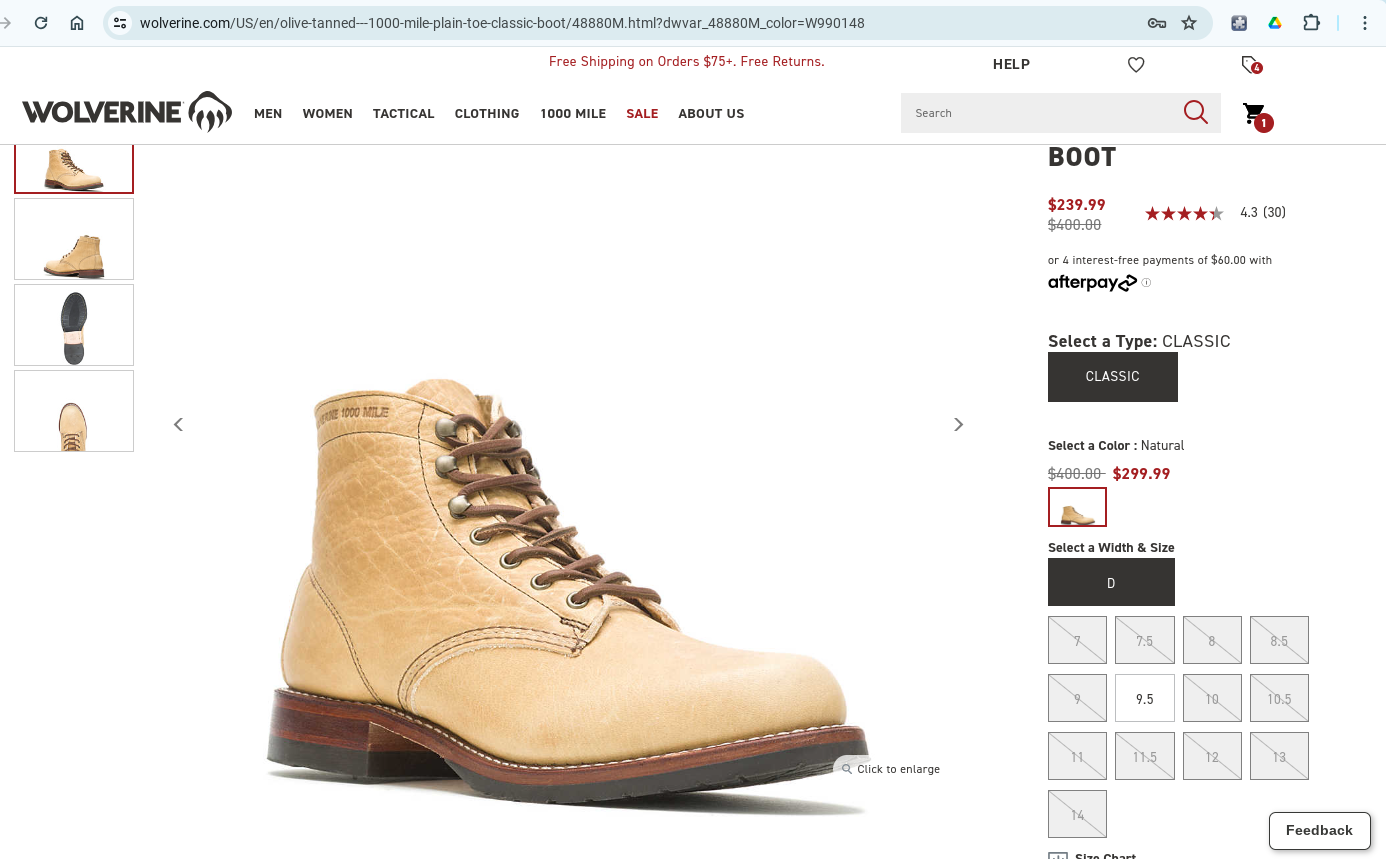Open the shopping cart icon
The image size is (1386, 859).
click(x=1256, y=115)
